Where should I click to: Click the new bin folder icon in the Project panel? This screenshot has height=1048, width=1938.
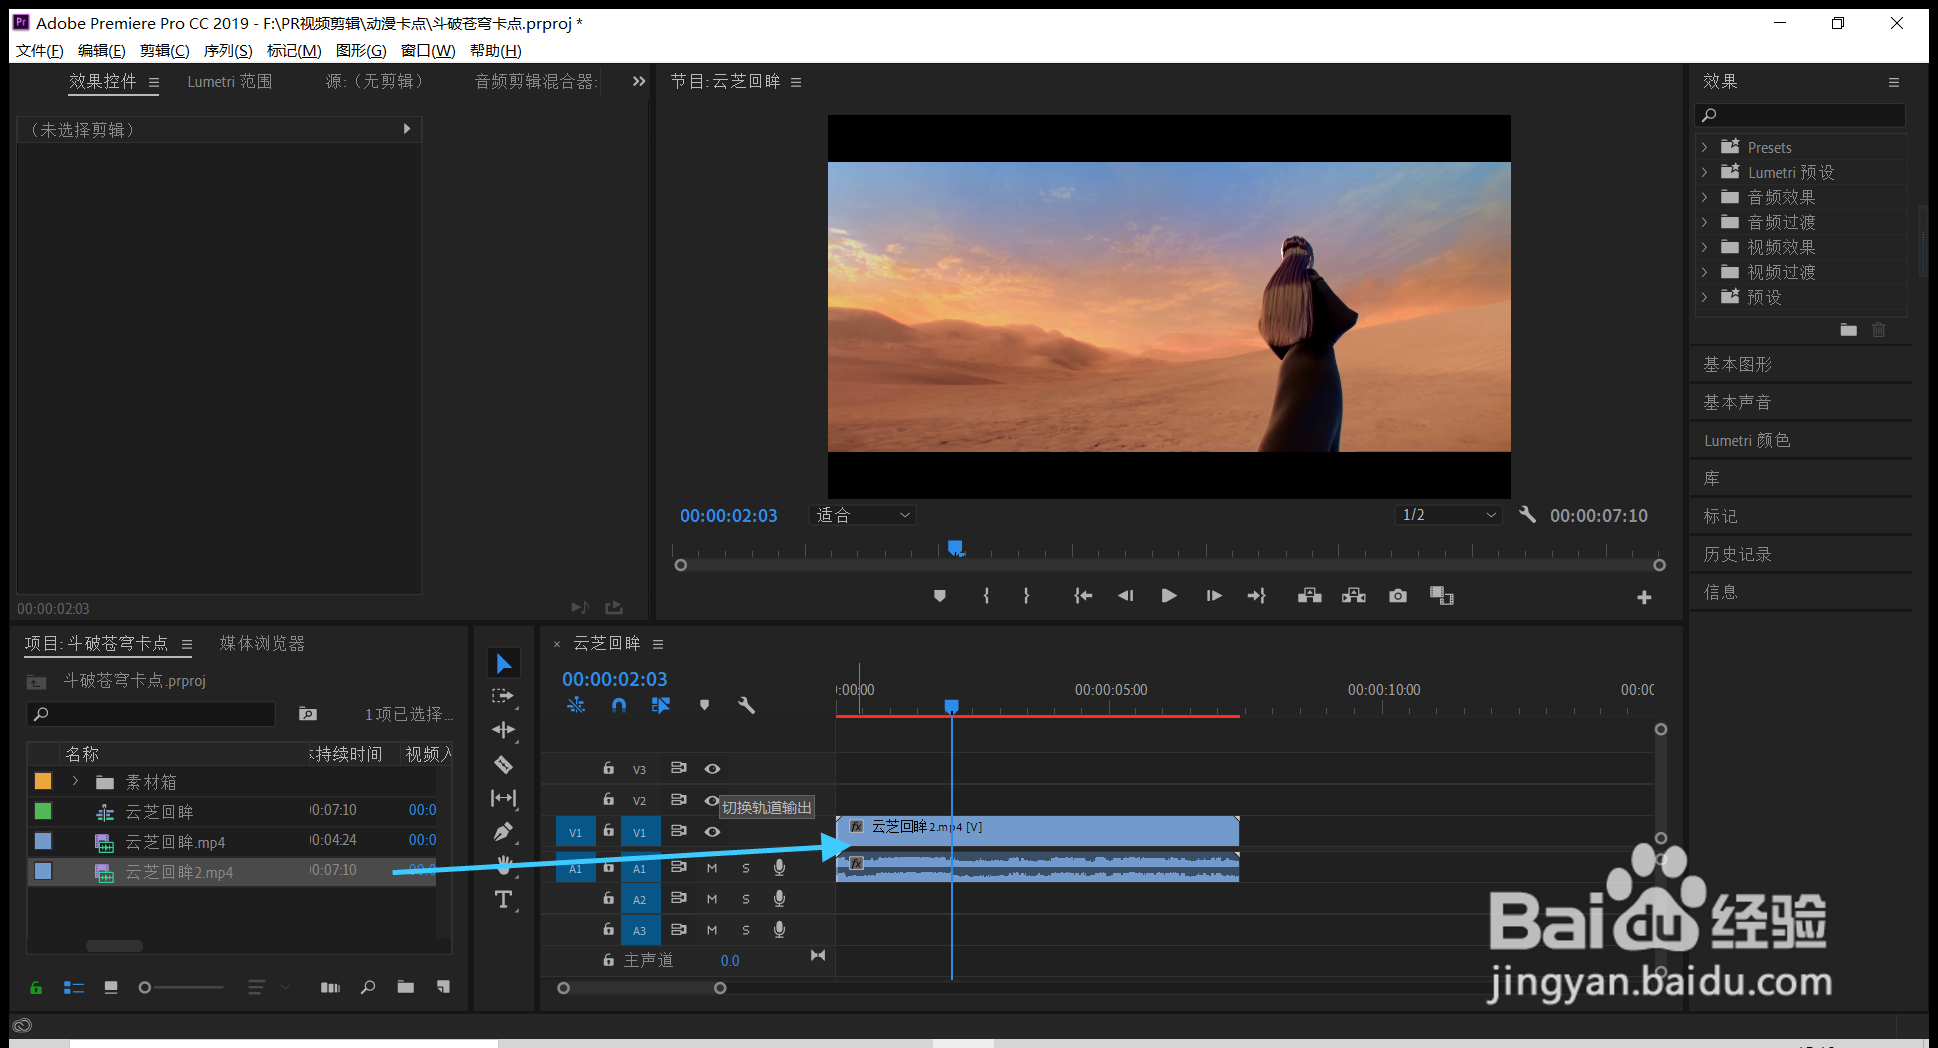pyautogui.click(x=405, y=987)
